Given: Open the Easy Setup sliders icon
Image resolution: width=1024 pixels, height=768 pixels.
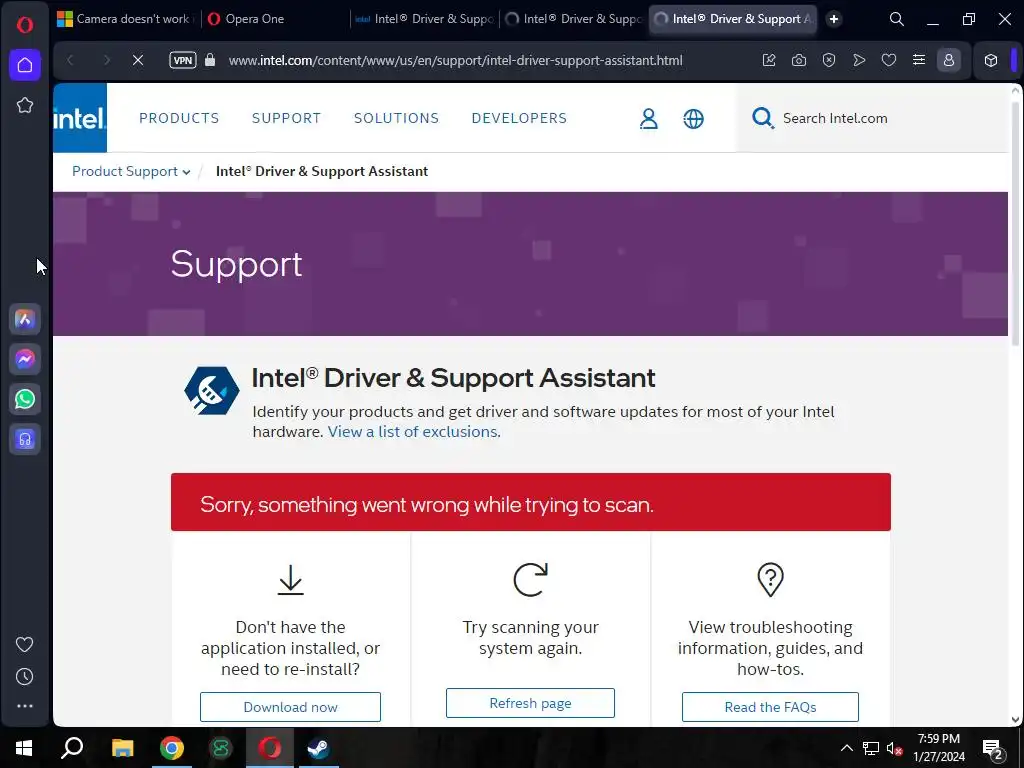Looking at the screenshot, I should tap(919, 61).
